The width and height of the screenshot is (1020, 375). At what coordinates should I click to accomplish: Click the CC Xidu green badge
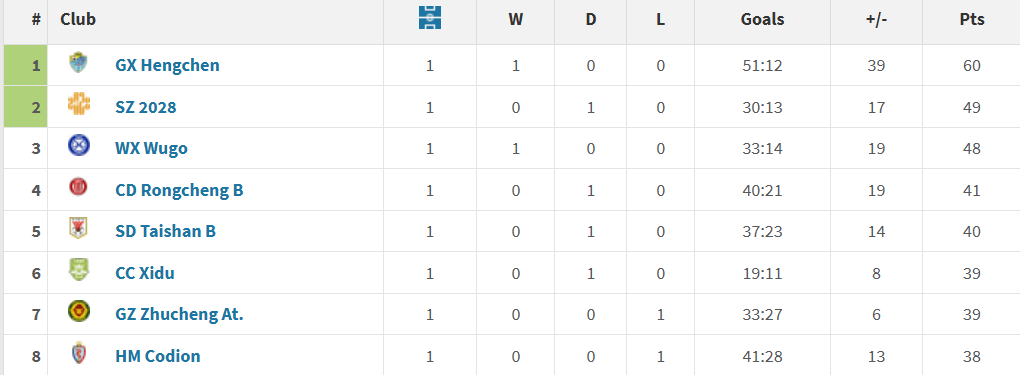79,270
